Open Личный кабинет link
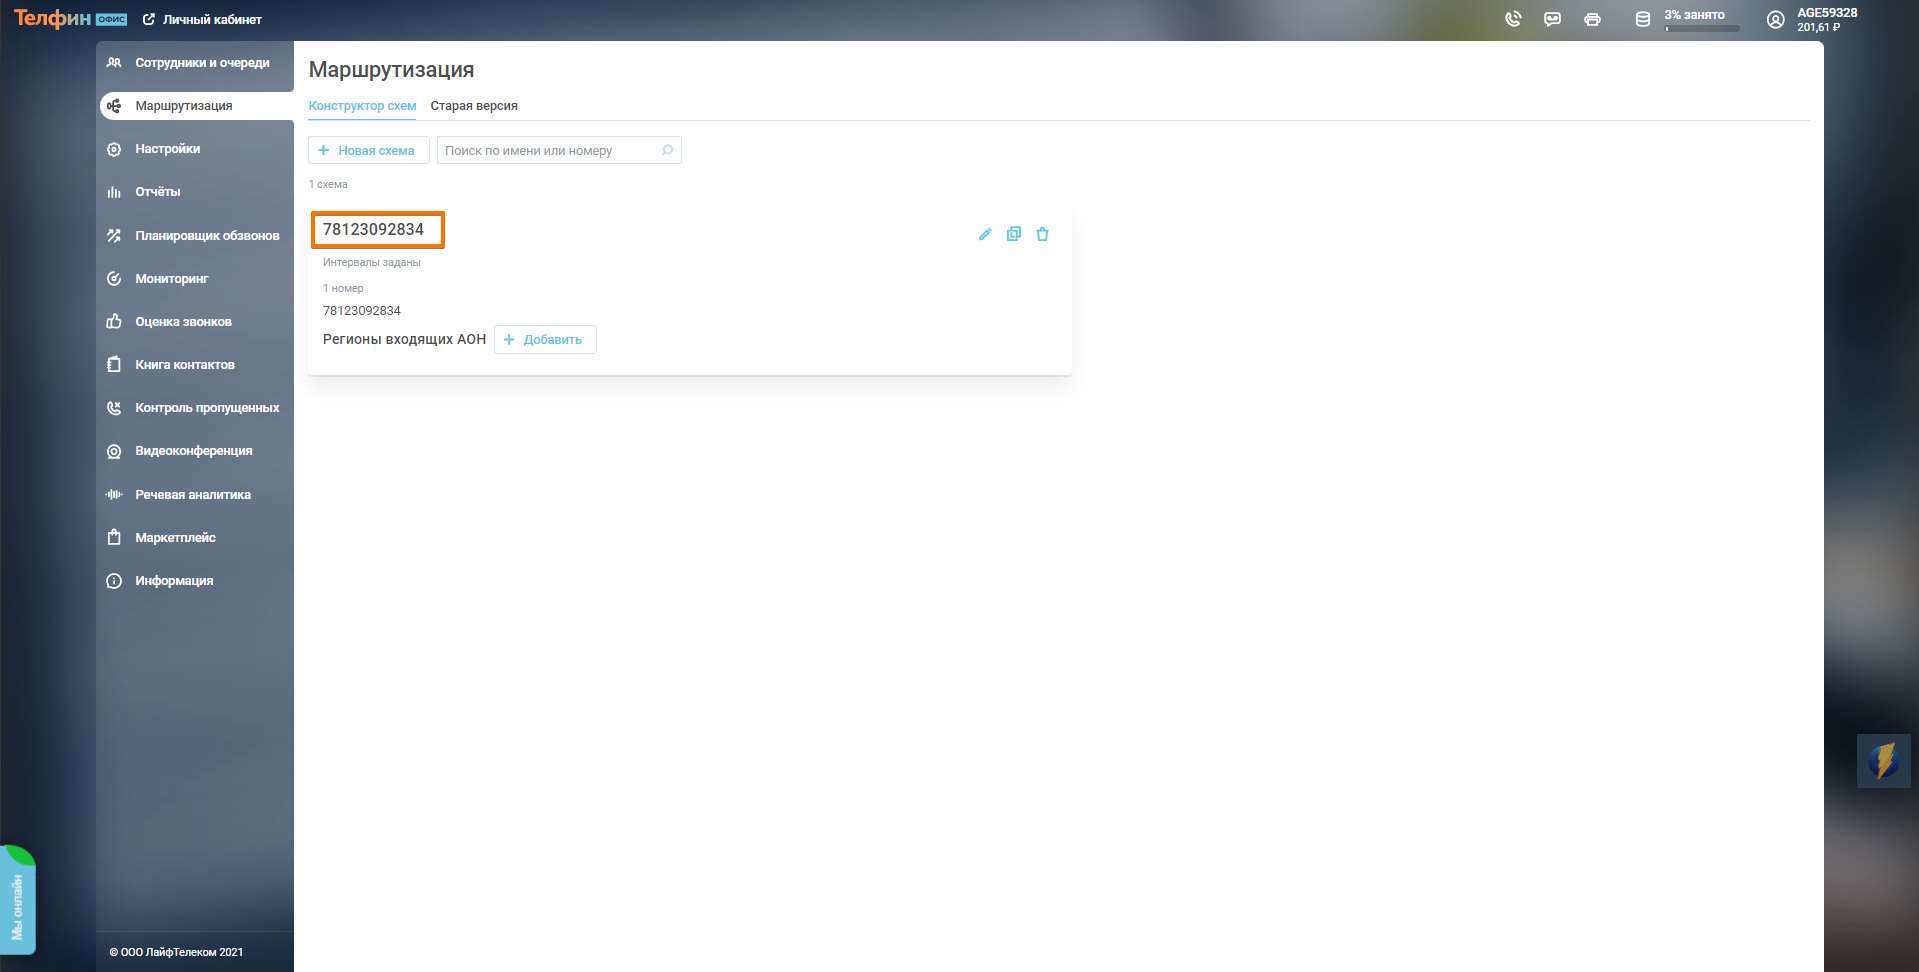Image resolution: width=1919 pixels, height=972 pixels. point(202,19)
